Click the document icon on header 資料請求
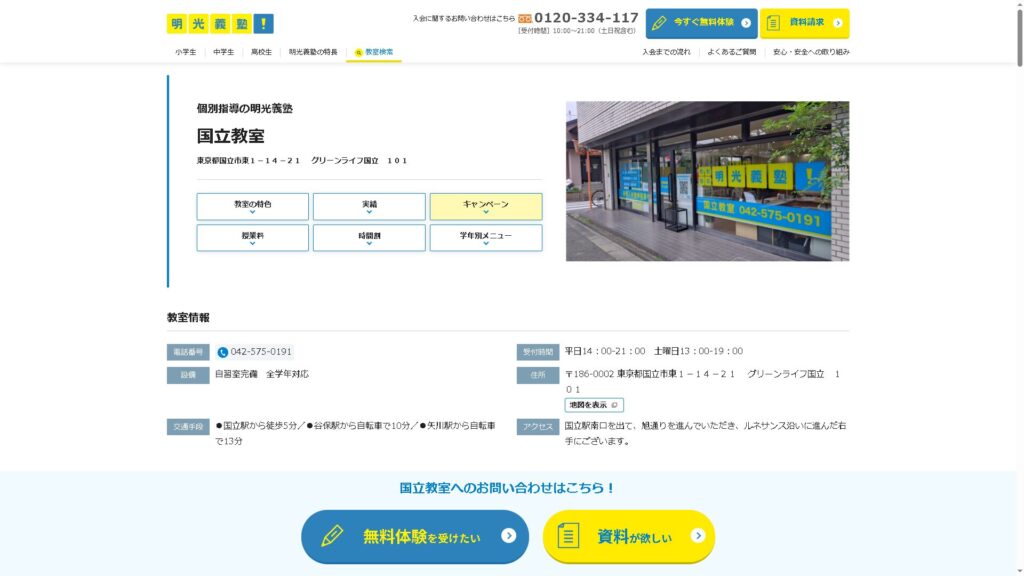1024x576 pixels. (x=774, y=23)
